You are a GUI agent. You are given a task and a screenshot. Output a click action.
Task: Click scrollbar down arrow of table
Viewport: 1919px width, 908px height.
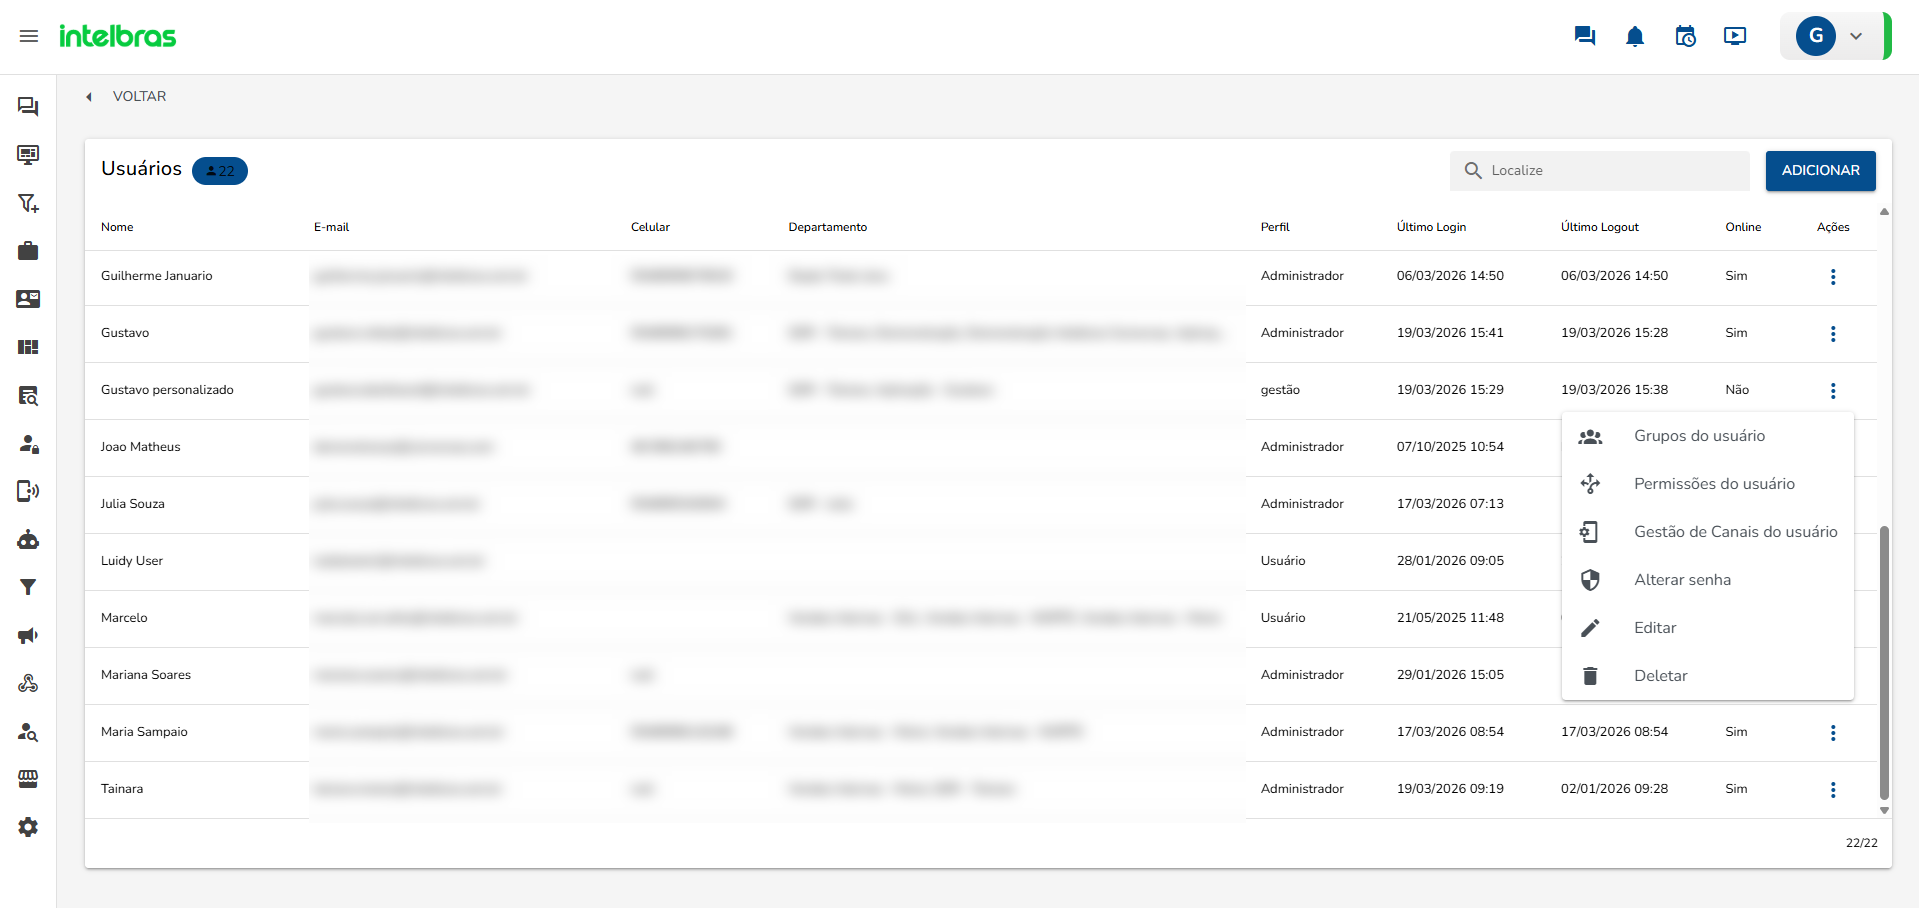(x=1884, y=811)
